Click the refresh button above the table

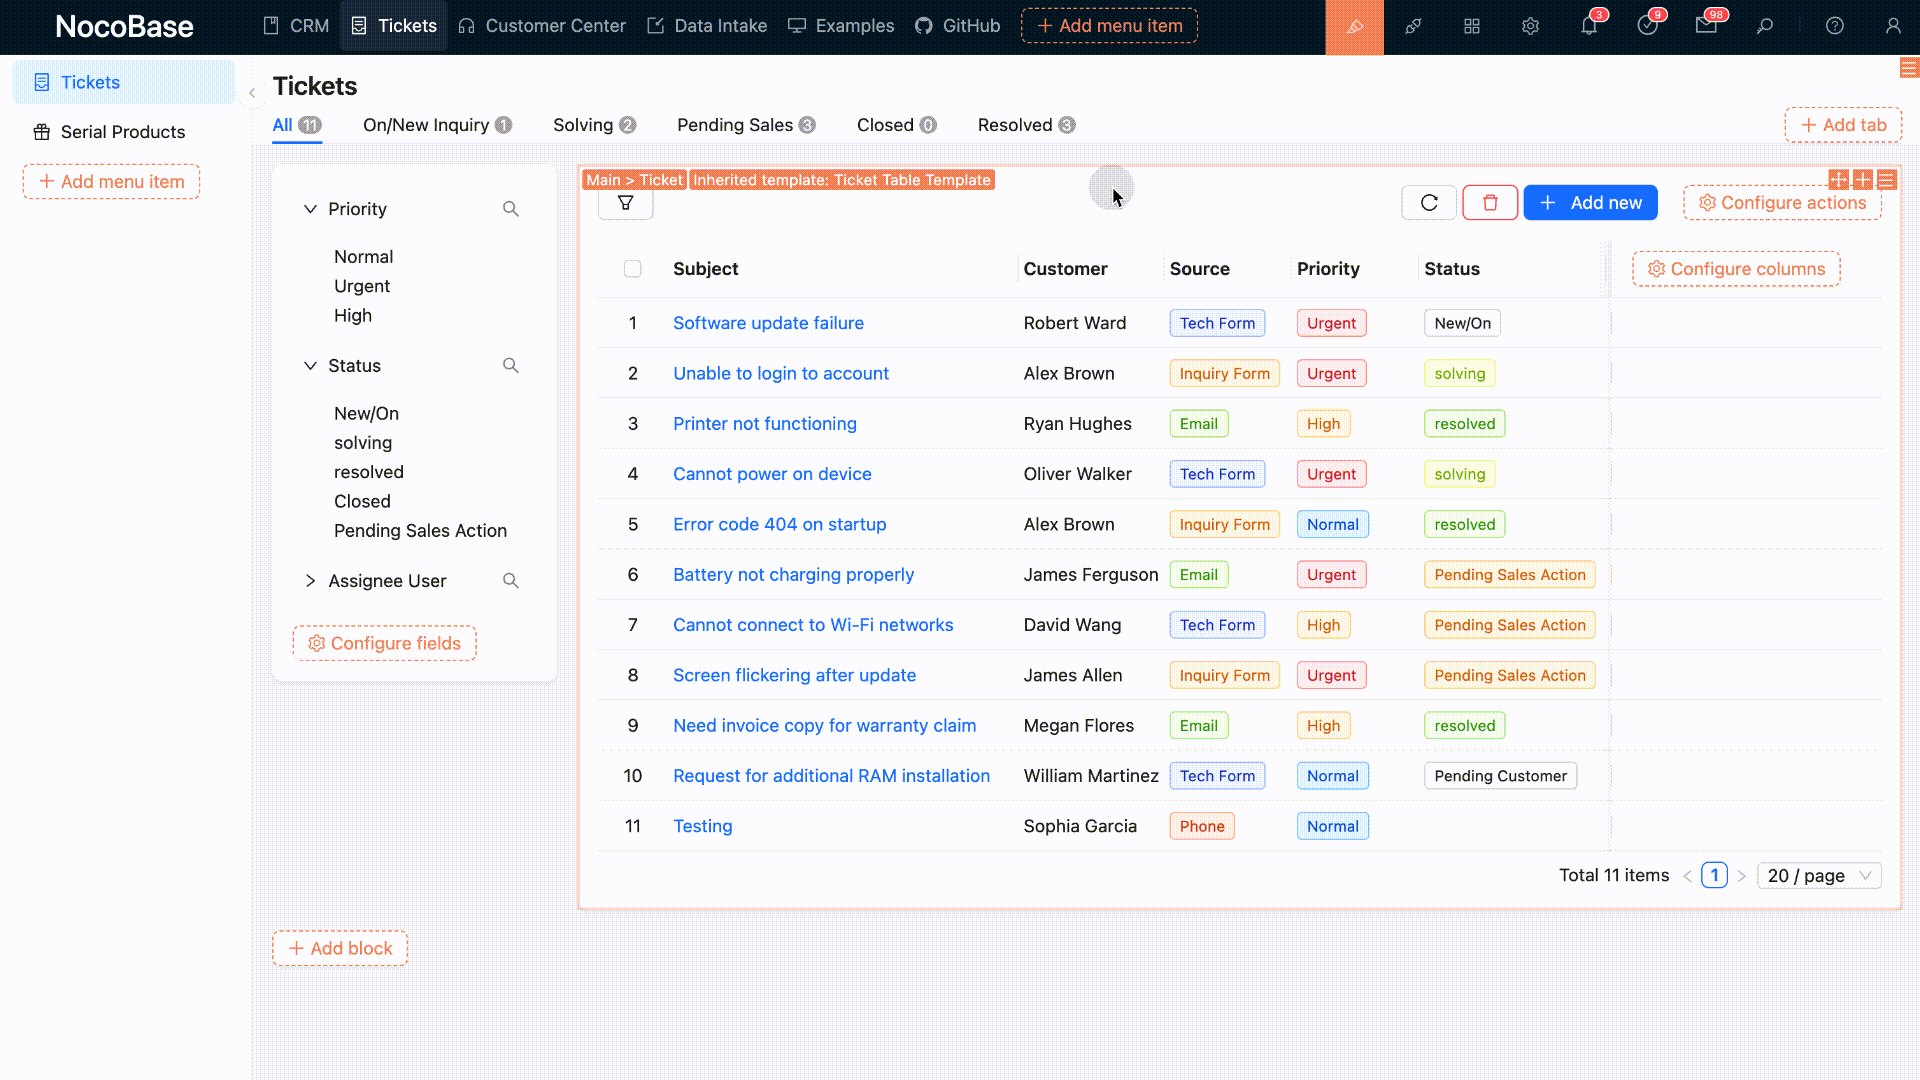click(1429, 203)
